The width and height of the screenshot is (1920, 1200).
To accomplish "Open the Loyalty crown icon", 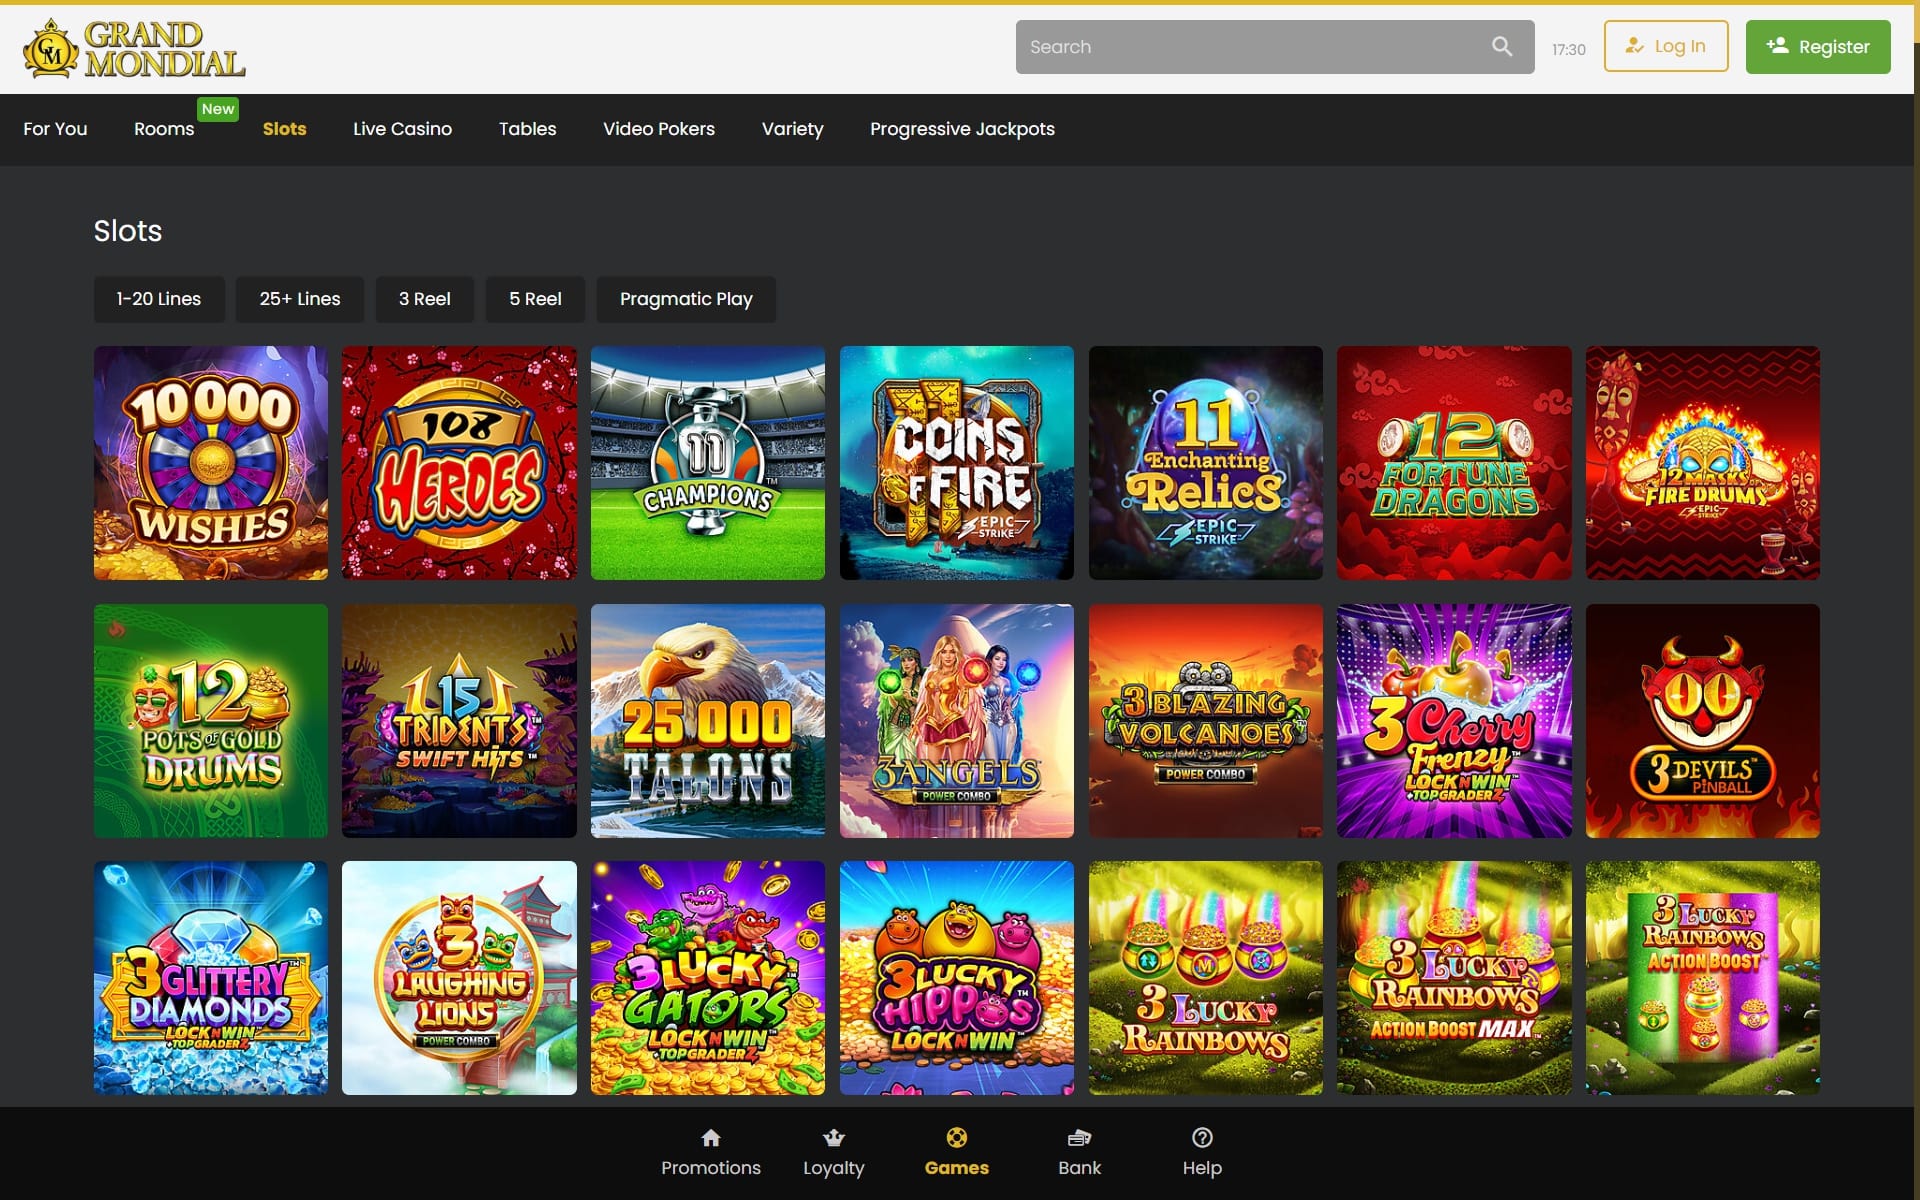I will point(833,1138).
